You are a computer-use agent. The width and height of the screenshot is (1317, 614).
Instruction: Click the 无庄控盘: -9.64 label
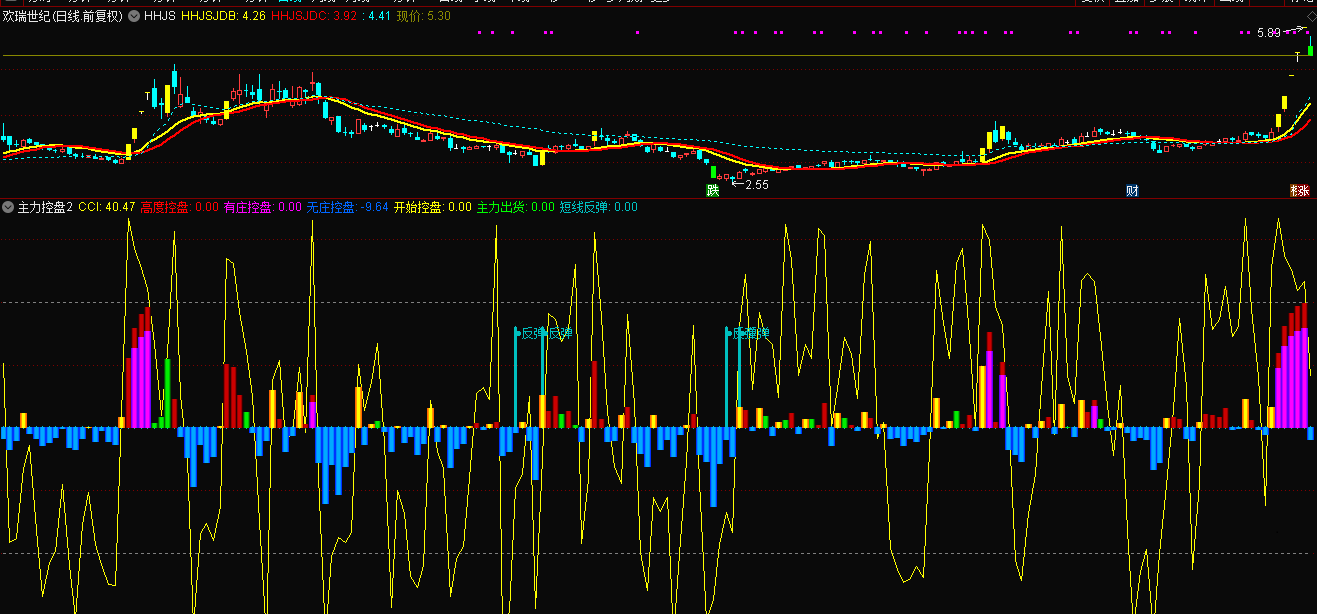tap(348, 207)
